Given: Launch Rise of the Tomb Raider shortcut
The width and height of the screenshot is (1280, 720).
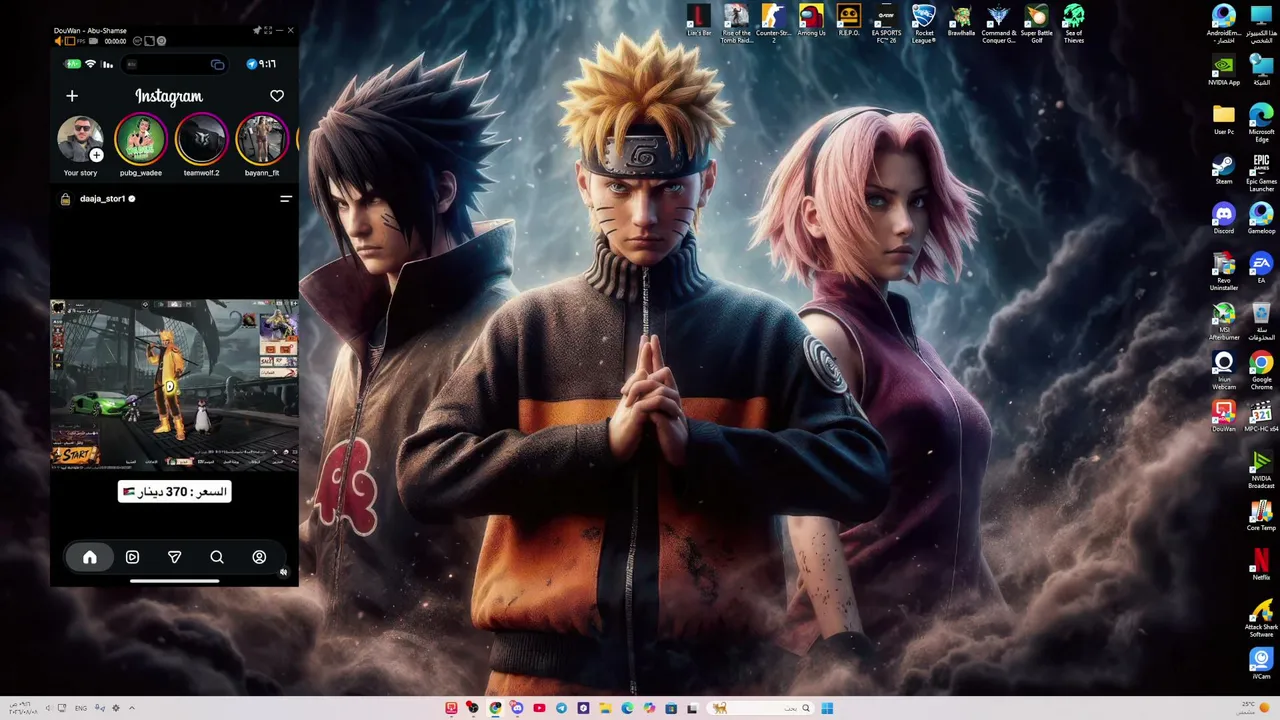Looking at the screenshot, I should tap(736, 24).
